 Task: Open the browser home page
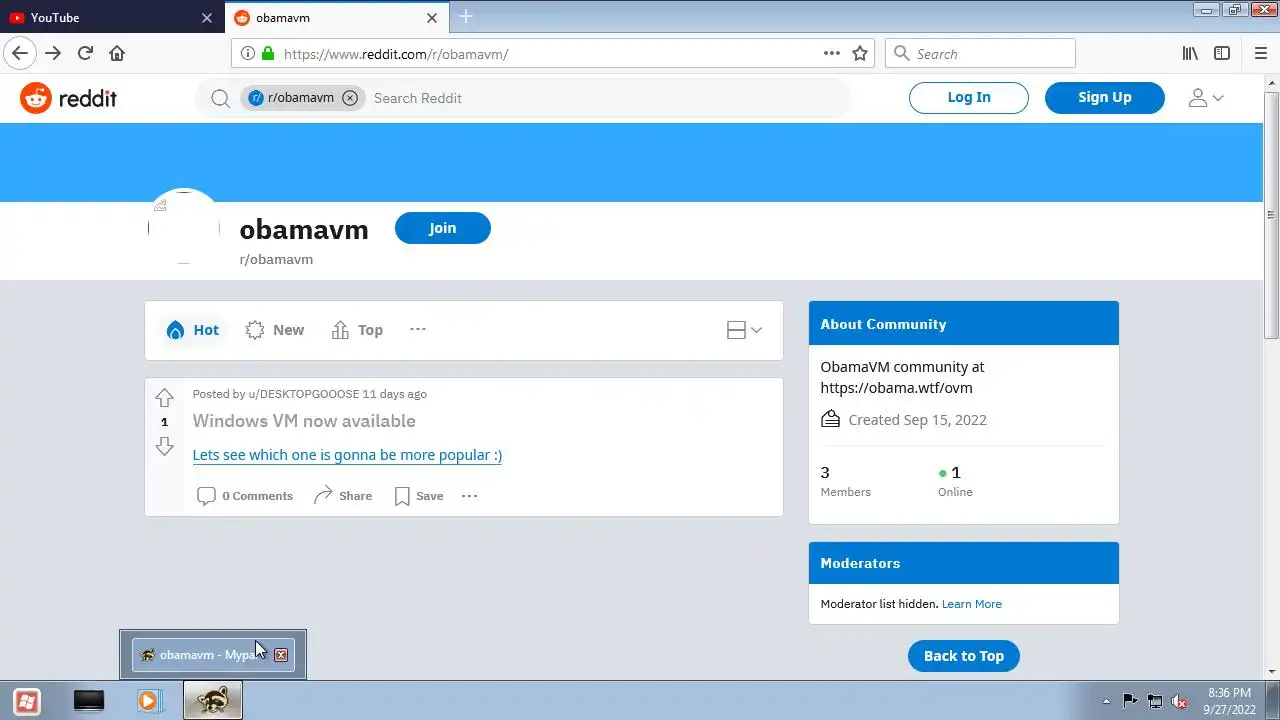(x=117, y=54)
